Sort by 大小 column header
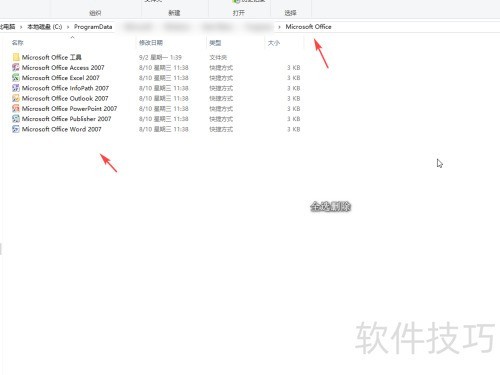This screenshot has width=500, height=375. (x=274, y=43)
